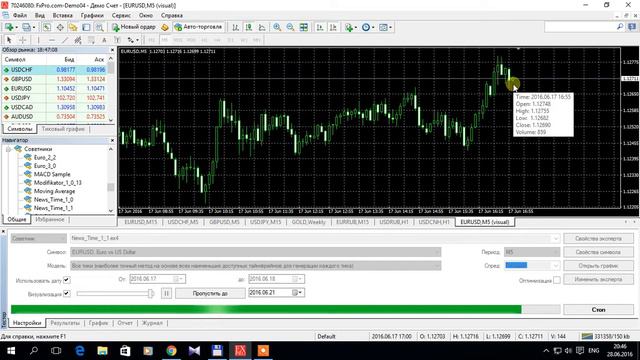This screenshot has height=360, width=640.
Task: Open MetaEditor via the yellow book icon
Action: (164, 27)
